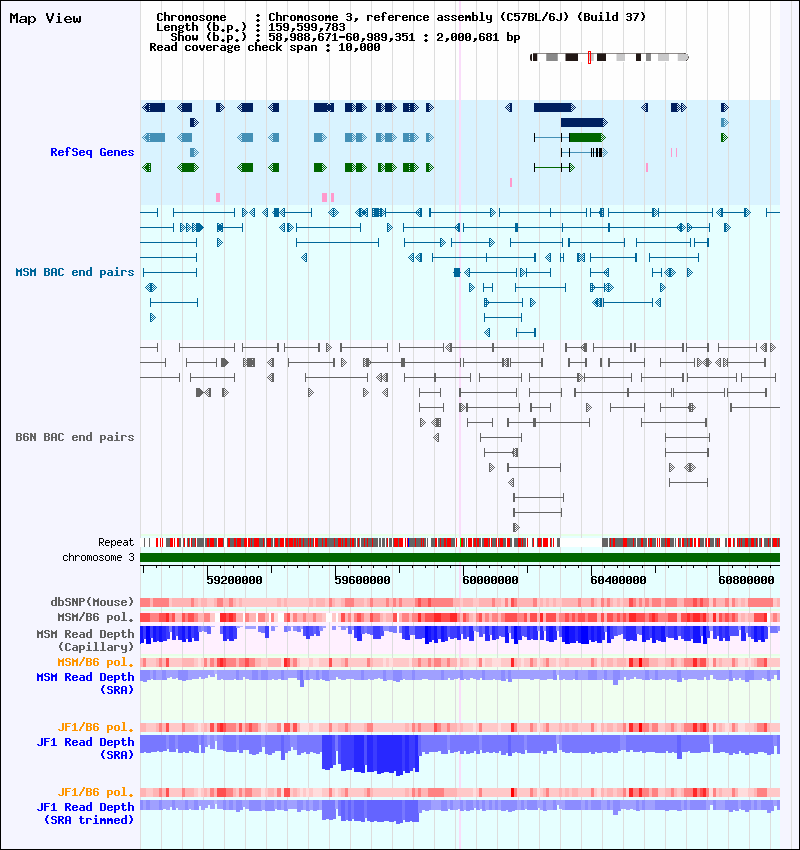Click the deep JF1 SRA trimmed peak
800x850 pixels.
point(370,812)
